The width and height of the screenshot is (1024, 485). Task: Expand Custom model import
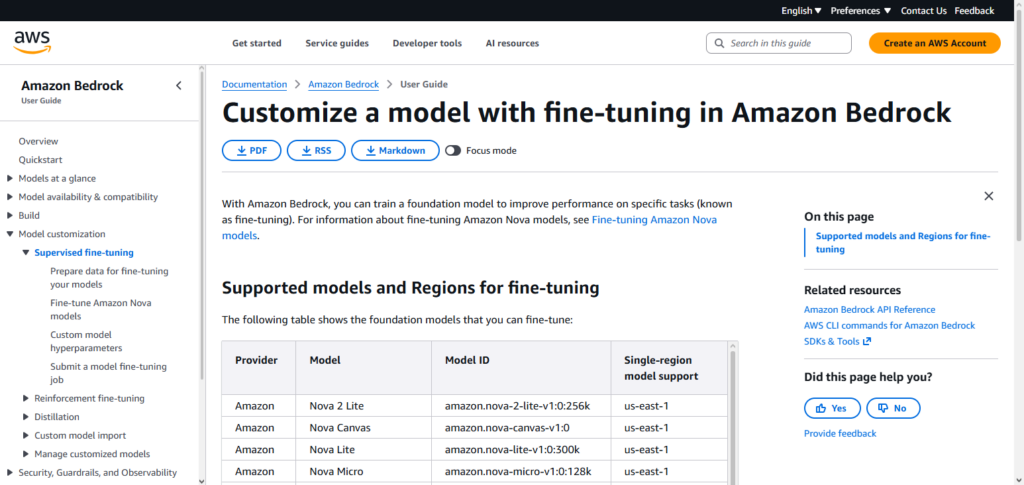[x=25, y=435]
